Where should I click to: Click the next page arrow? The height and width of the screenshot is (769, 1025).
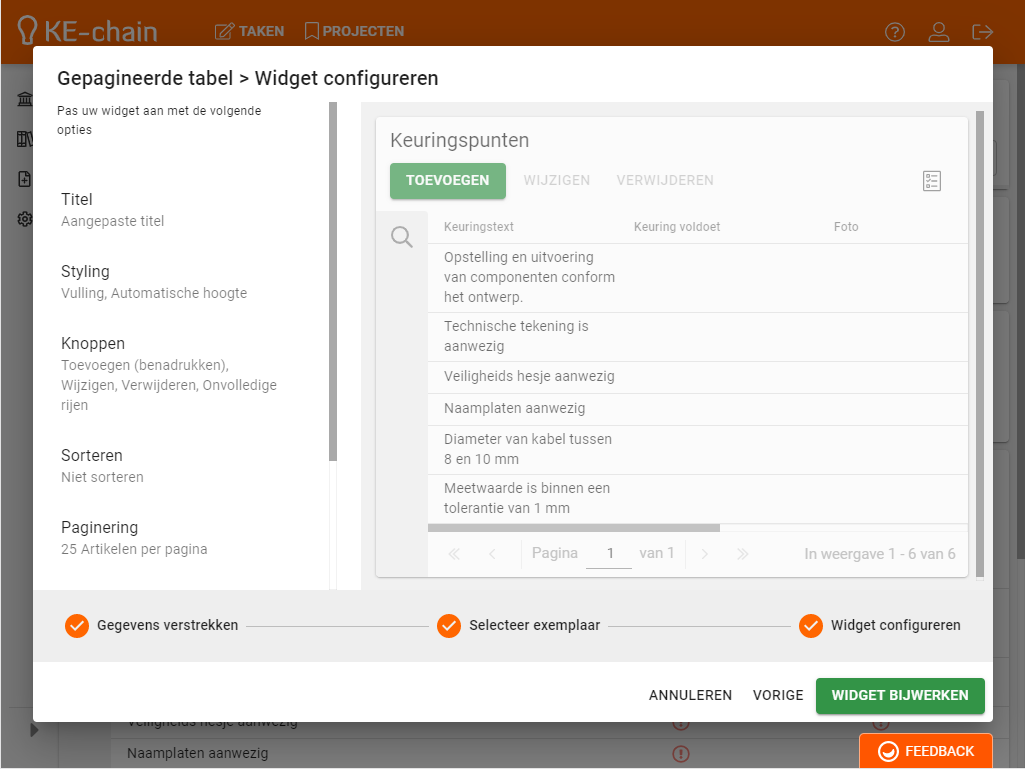(704, 554)
